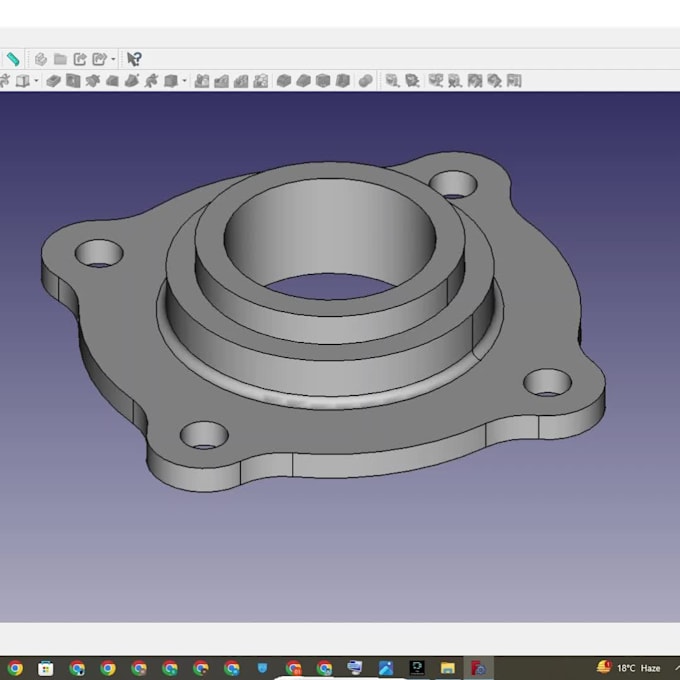Activate the What's This help pointer
The image size is (680, 680).
pos(134,59)
